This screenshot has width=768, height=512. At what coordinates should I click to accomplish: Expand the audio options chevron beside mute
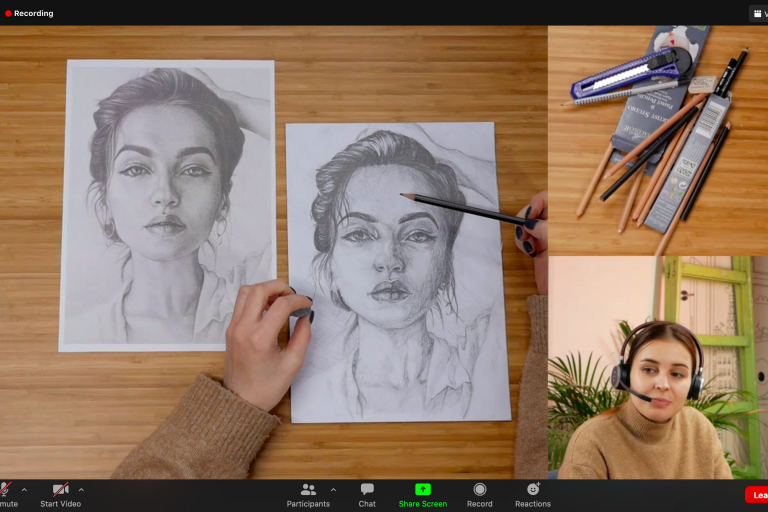[24, 490]
